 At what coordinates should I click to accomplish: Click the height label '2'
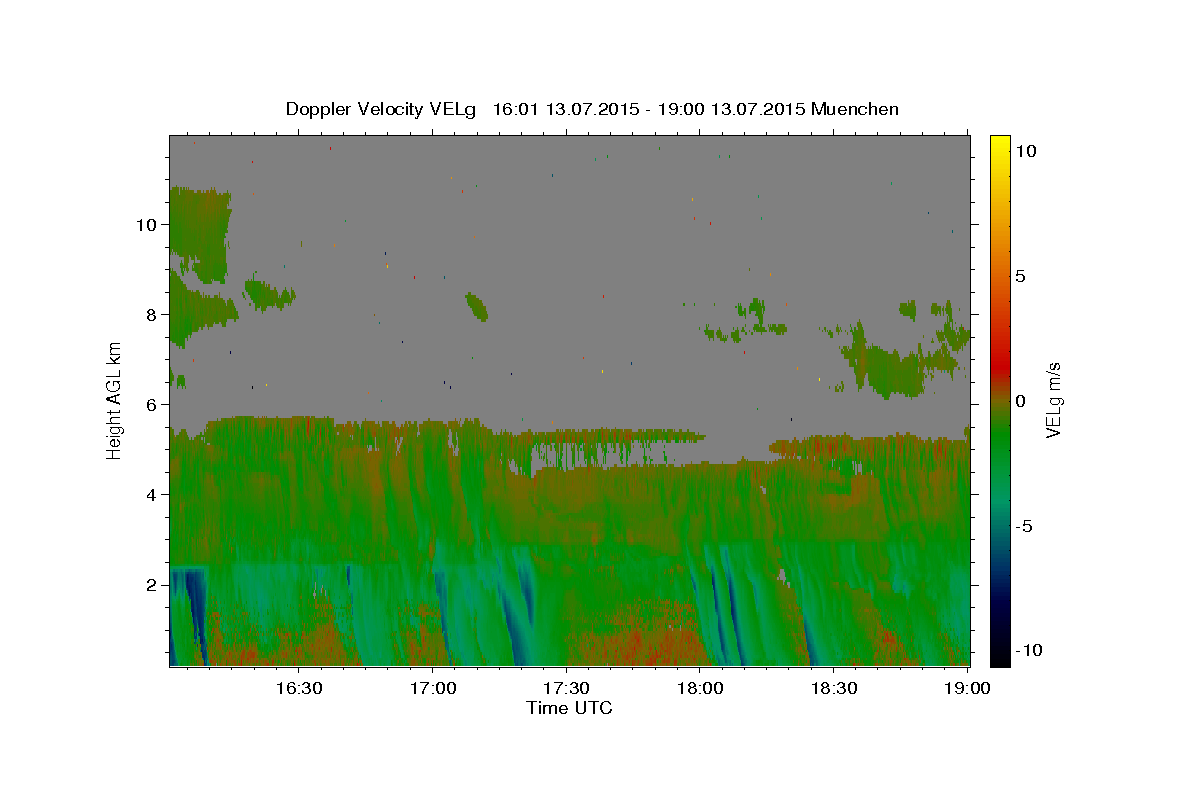[152, 584]
